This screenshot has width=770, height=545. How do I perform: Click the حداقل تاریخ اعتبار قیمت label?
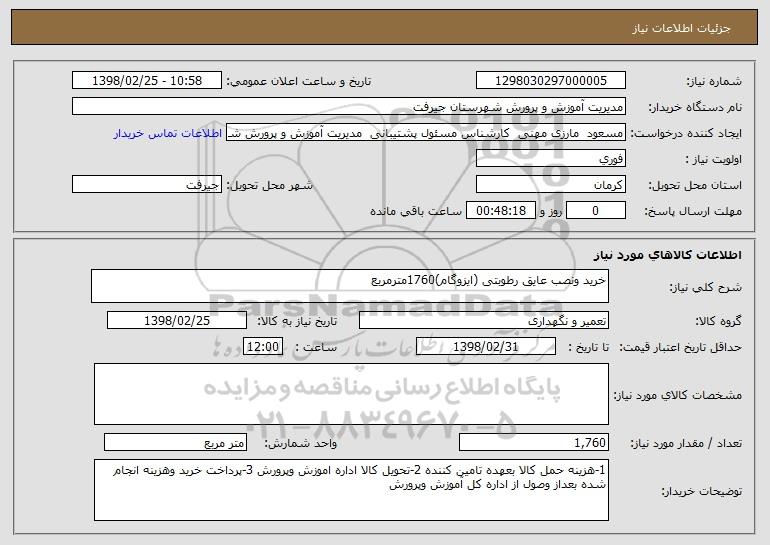point(680,348)
